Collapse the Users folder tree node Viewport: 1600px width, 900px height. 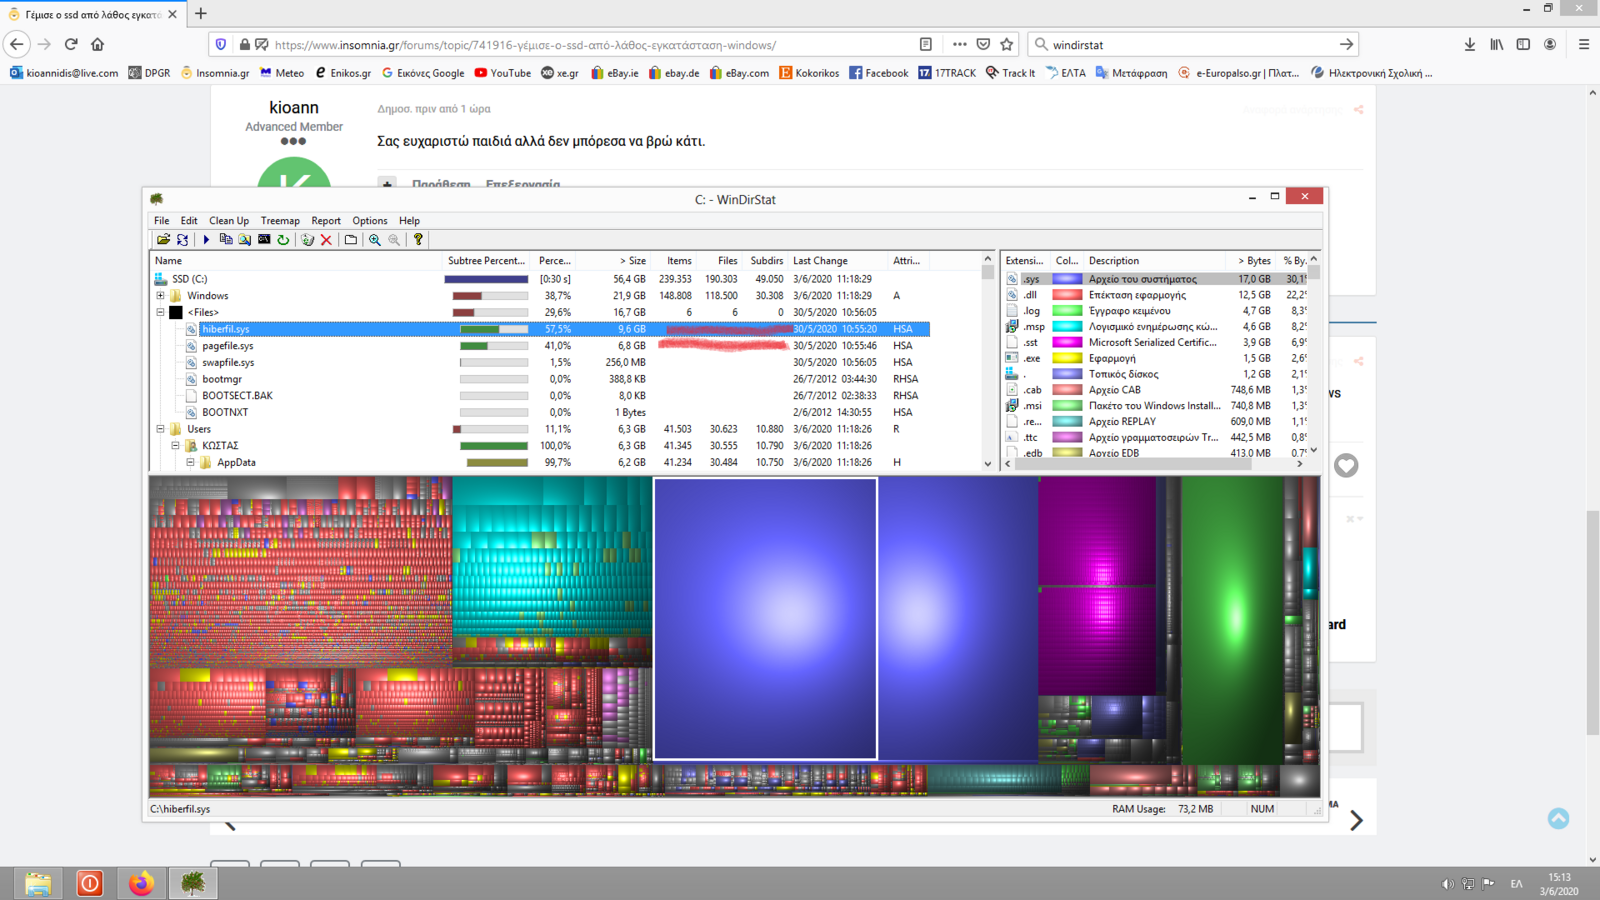tap(160, 429)
